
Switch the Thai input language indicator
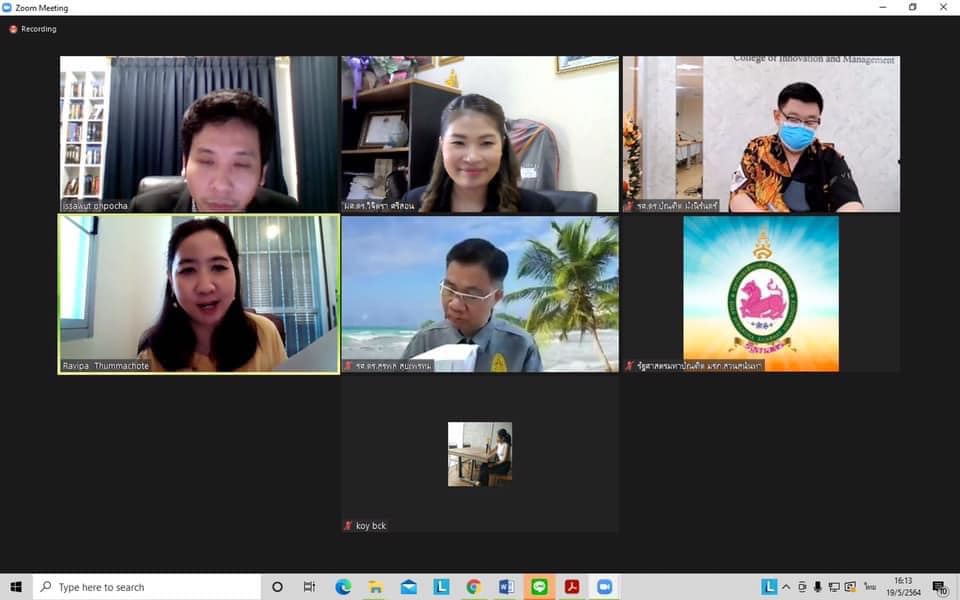870,587
